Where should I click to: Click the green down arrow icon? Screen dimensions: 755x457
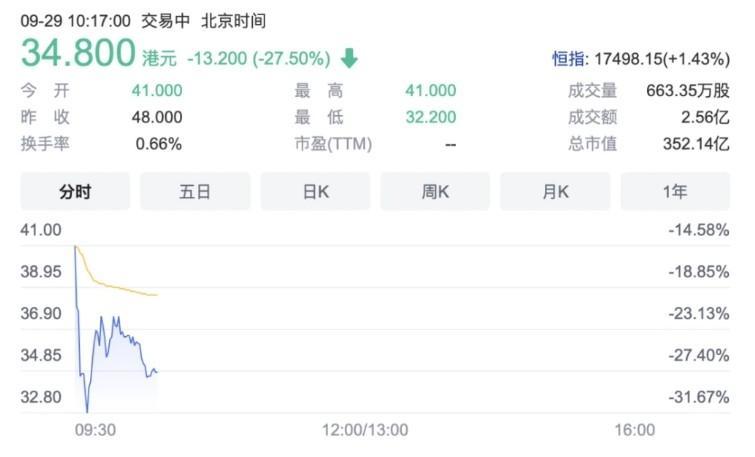coord(349,58)
